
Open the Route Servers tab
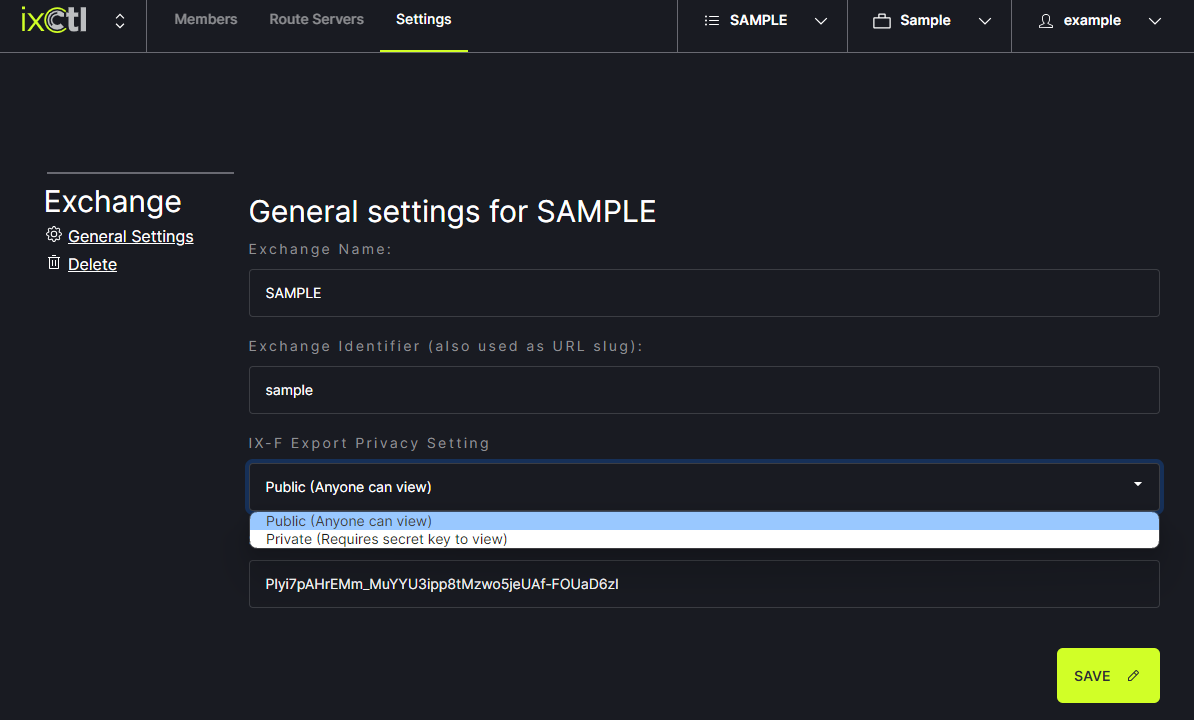(x=316, y=19)
